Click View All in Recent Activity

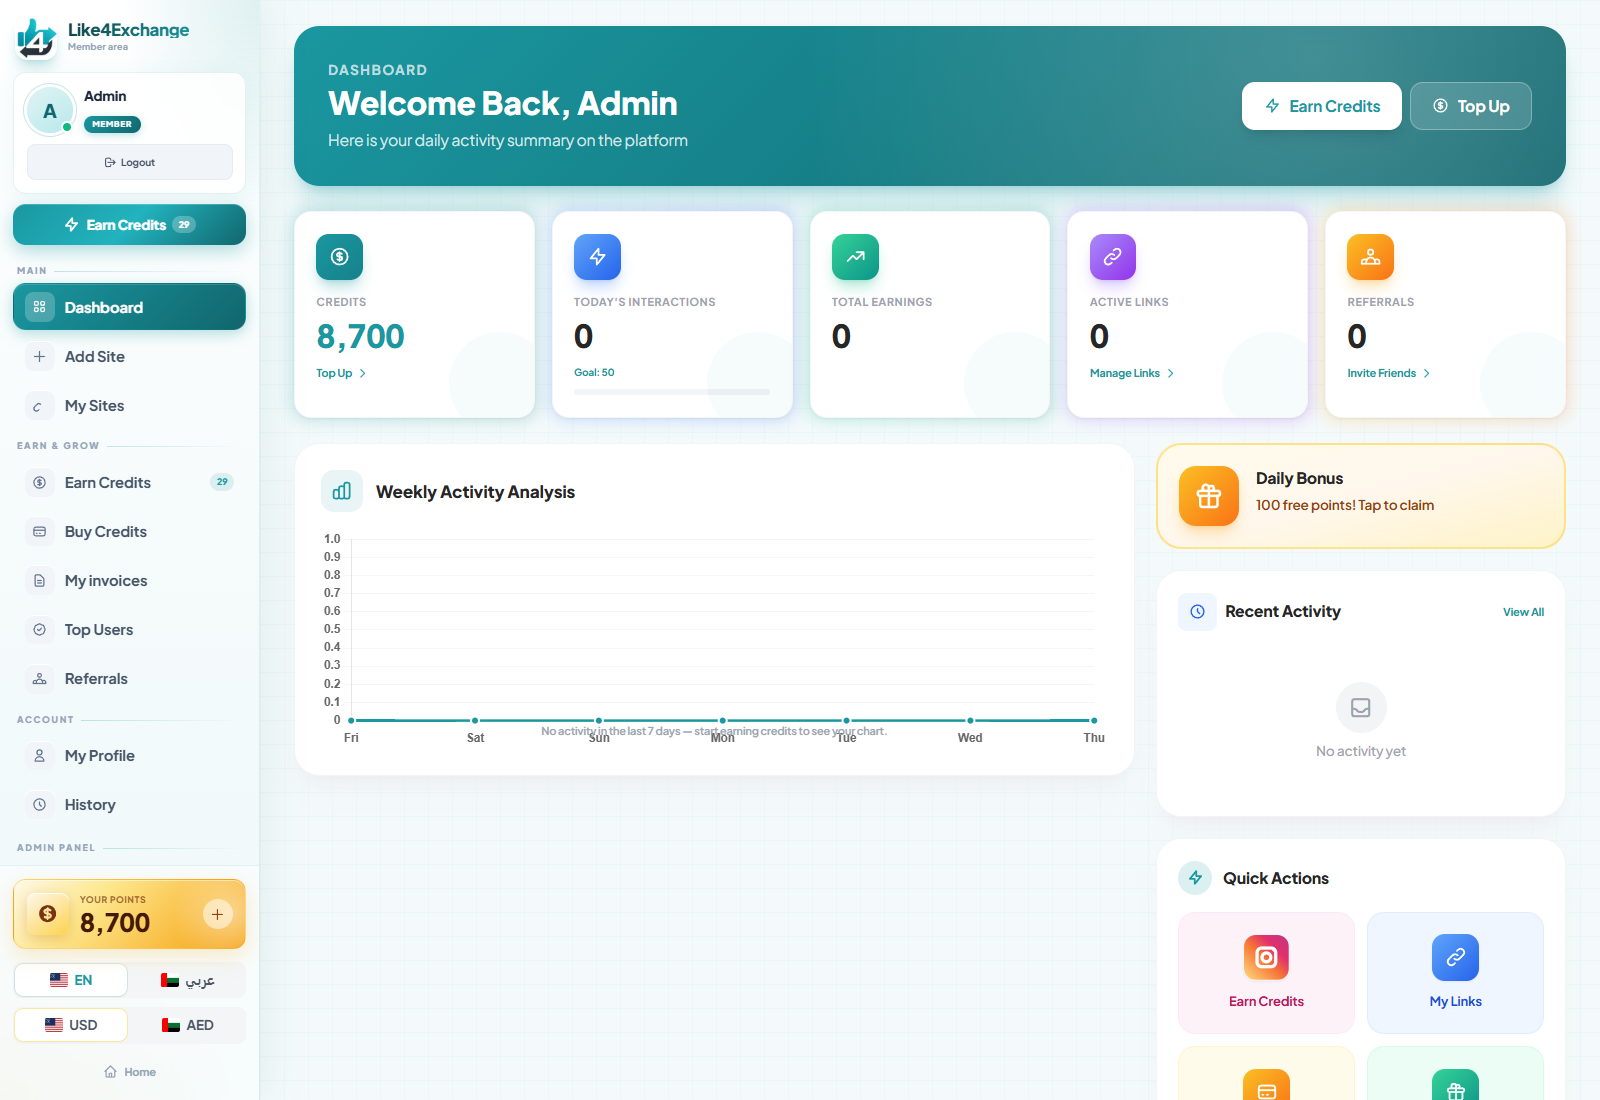click(1523, 612)
